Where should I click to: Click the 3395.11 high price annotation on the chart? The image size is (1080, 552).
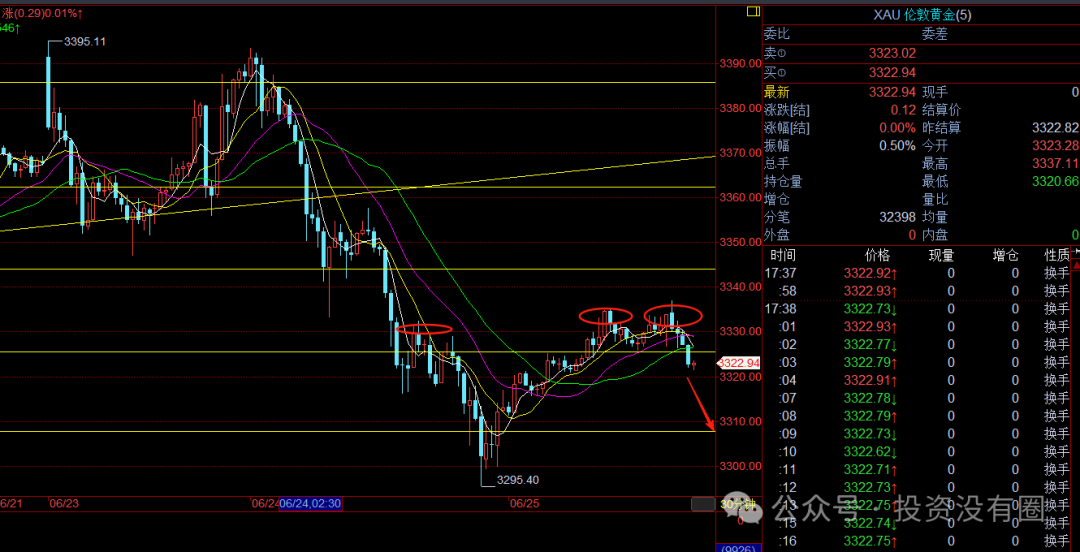85,41
